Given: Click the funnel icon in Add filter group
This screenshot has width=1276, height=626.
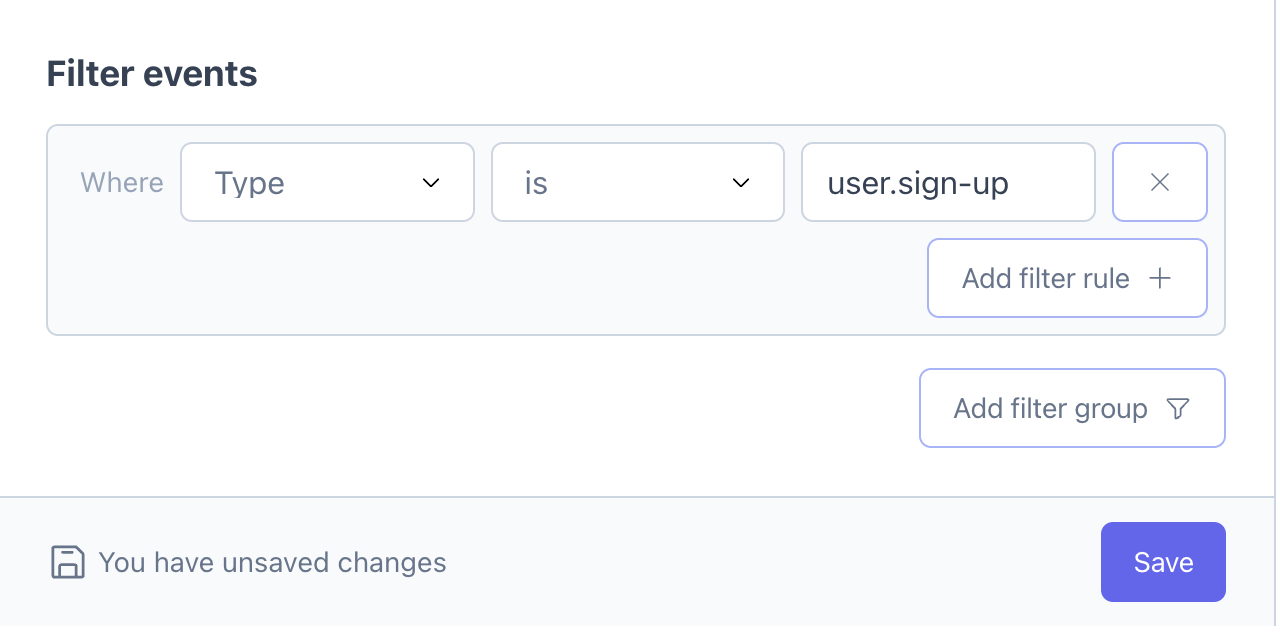Looking at the screenshot, I should click(x=1178, y=408).
